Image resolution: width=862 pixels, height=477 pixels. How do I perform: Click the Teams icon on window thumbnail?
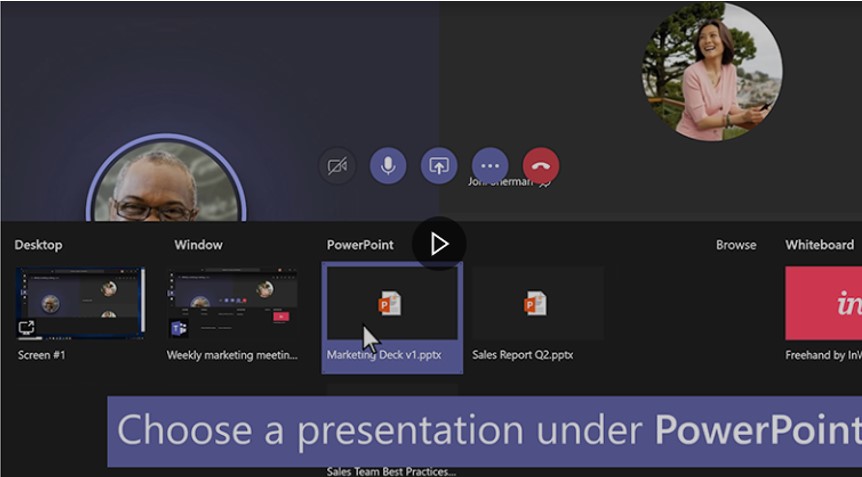pos(179,328)
